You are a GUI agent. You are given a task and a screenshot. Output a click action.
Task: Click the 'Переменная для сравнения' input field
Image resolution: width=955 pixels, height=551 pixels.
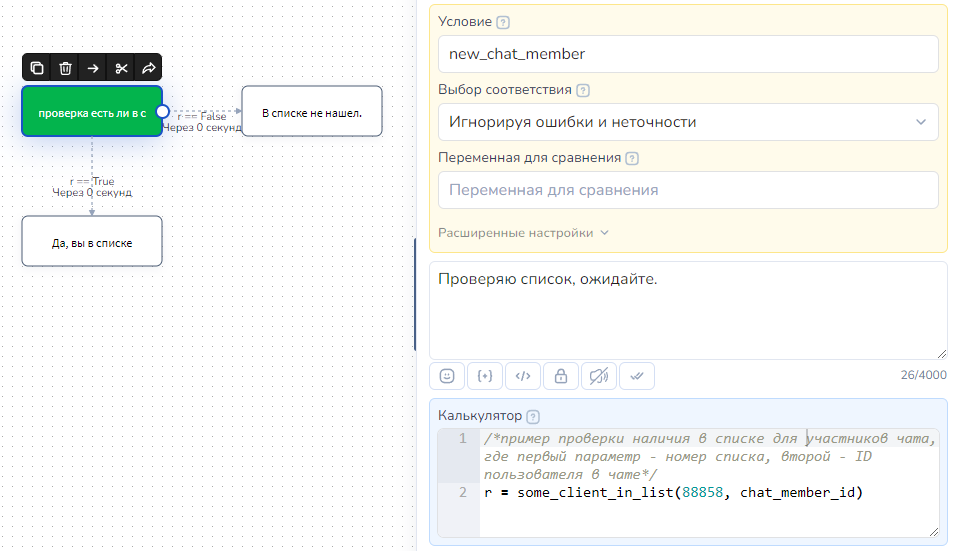[x=688, y=190]
